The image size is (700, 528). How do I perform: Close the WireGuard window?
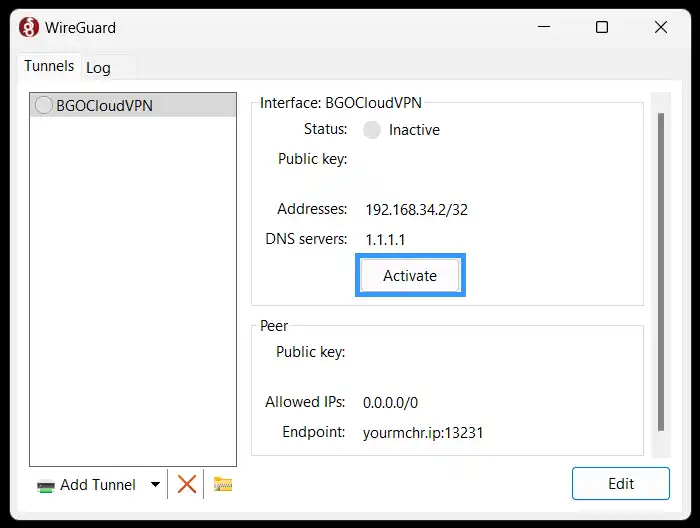pyautogui.click(x=661, y=27)
